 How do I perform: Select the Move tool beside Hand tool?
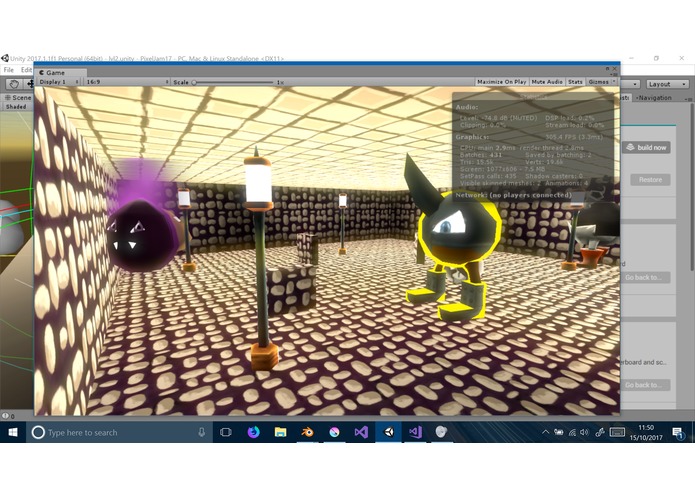(29, 84)
